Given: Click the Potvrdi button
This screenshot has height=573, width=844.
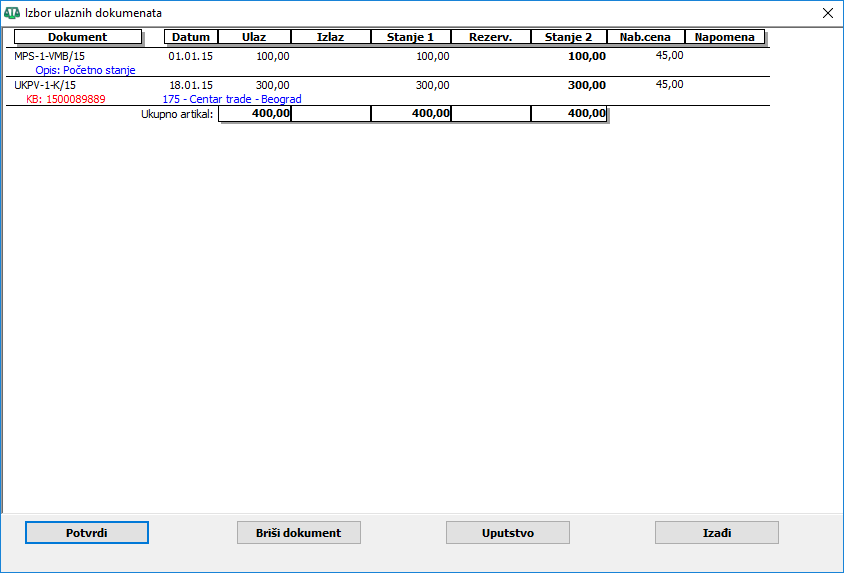Looking at the screenshot, I should coord(87,533).
